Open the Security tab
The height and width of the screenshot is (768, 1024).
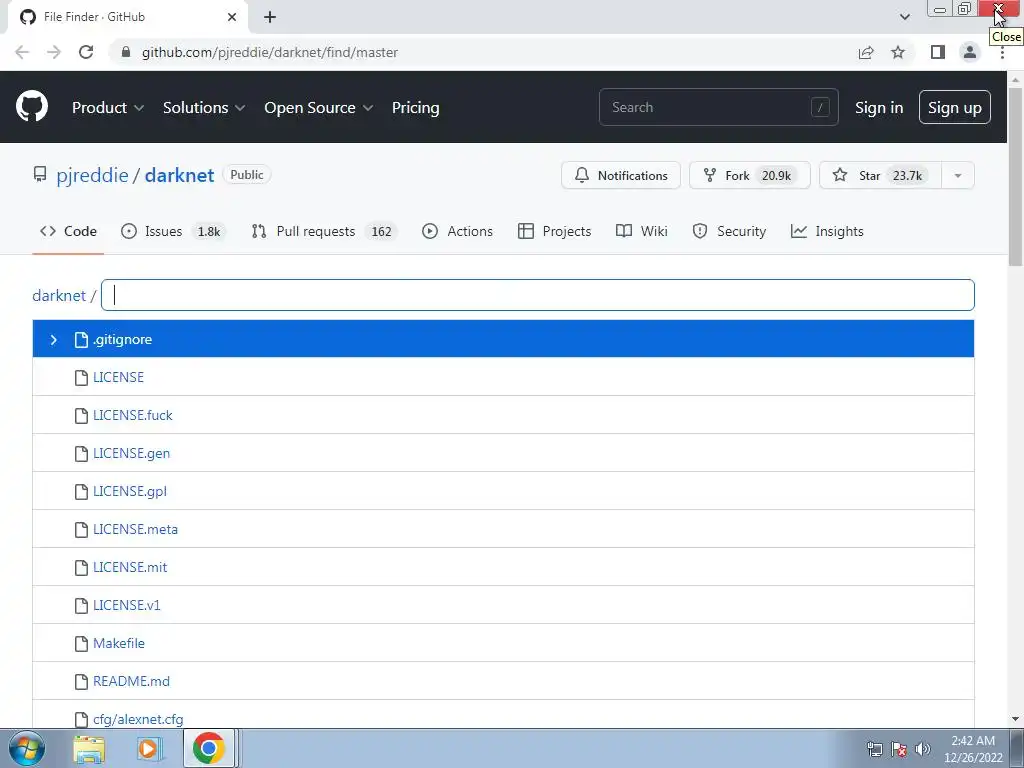pyautogui.click(x=729, y=231)
